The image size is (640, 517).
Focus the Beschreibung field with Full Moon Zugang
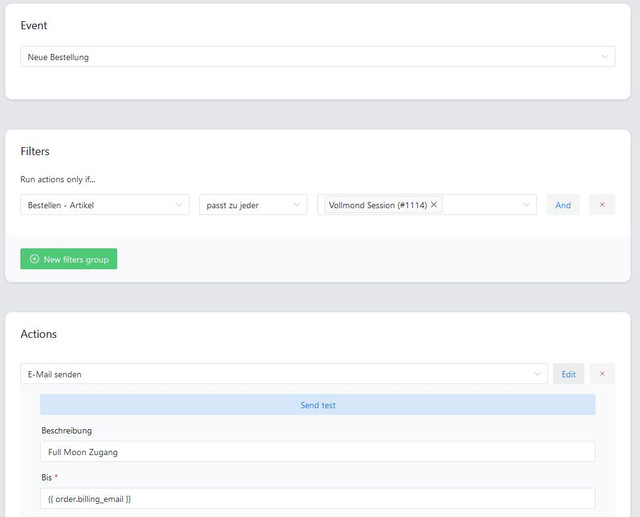(x=318, y=452)
